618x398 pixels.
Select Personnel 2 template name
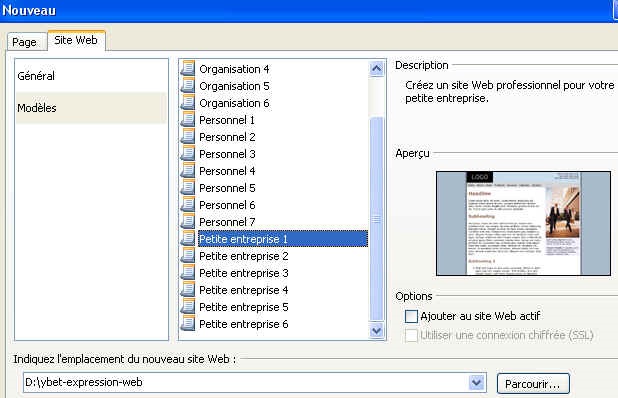[x=227, y=137]
